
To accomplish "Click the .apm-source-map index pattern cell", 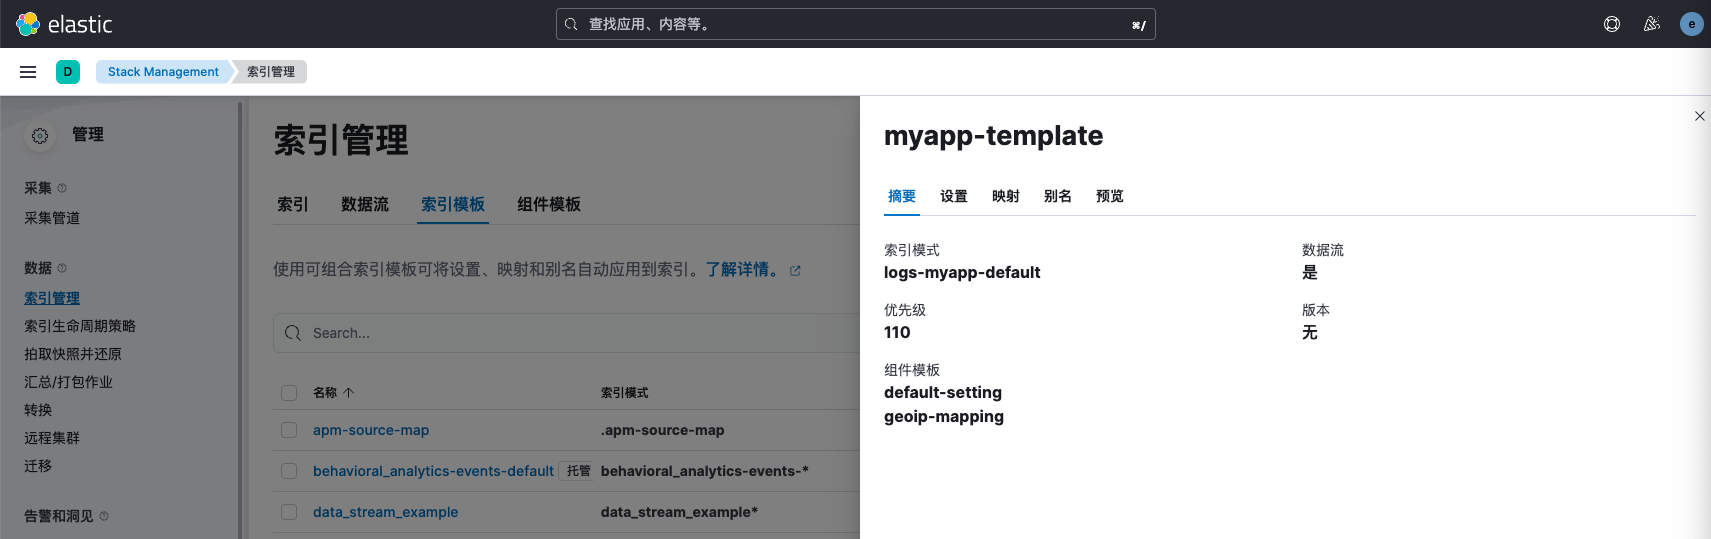I will [662, 430].
